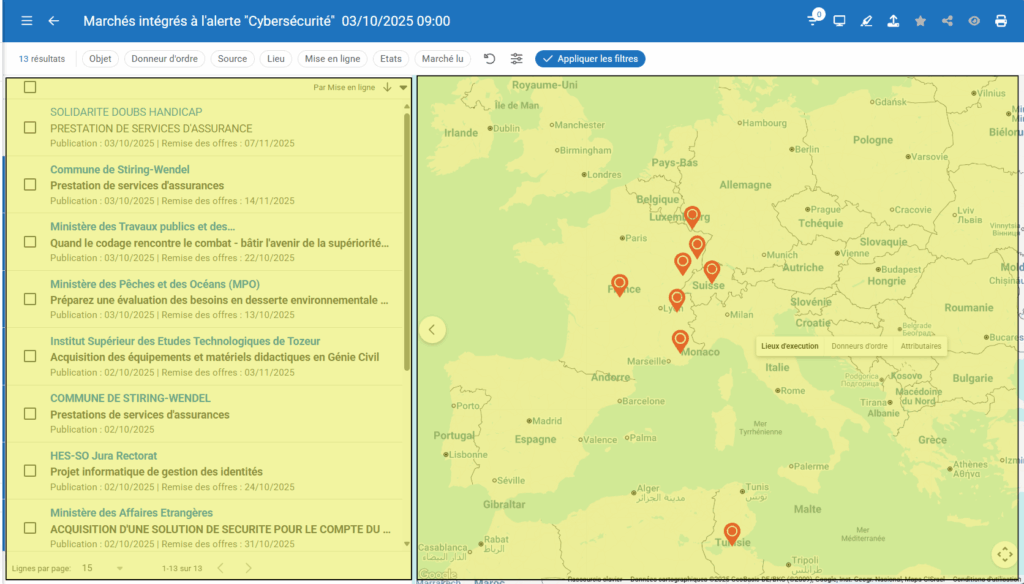The image size is (1024, 584).
Task: Open advanced filter settings sliders icon
Action: [517, 59]
